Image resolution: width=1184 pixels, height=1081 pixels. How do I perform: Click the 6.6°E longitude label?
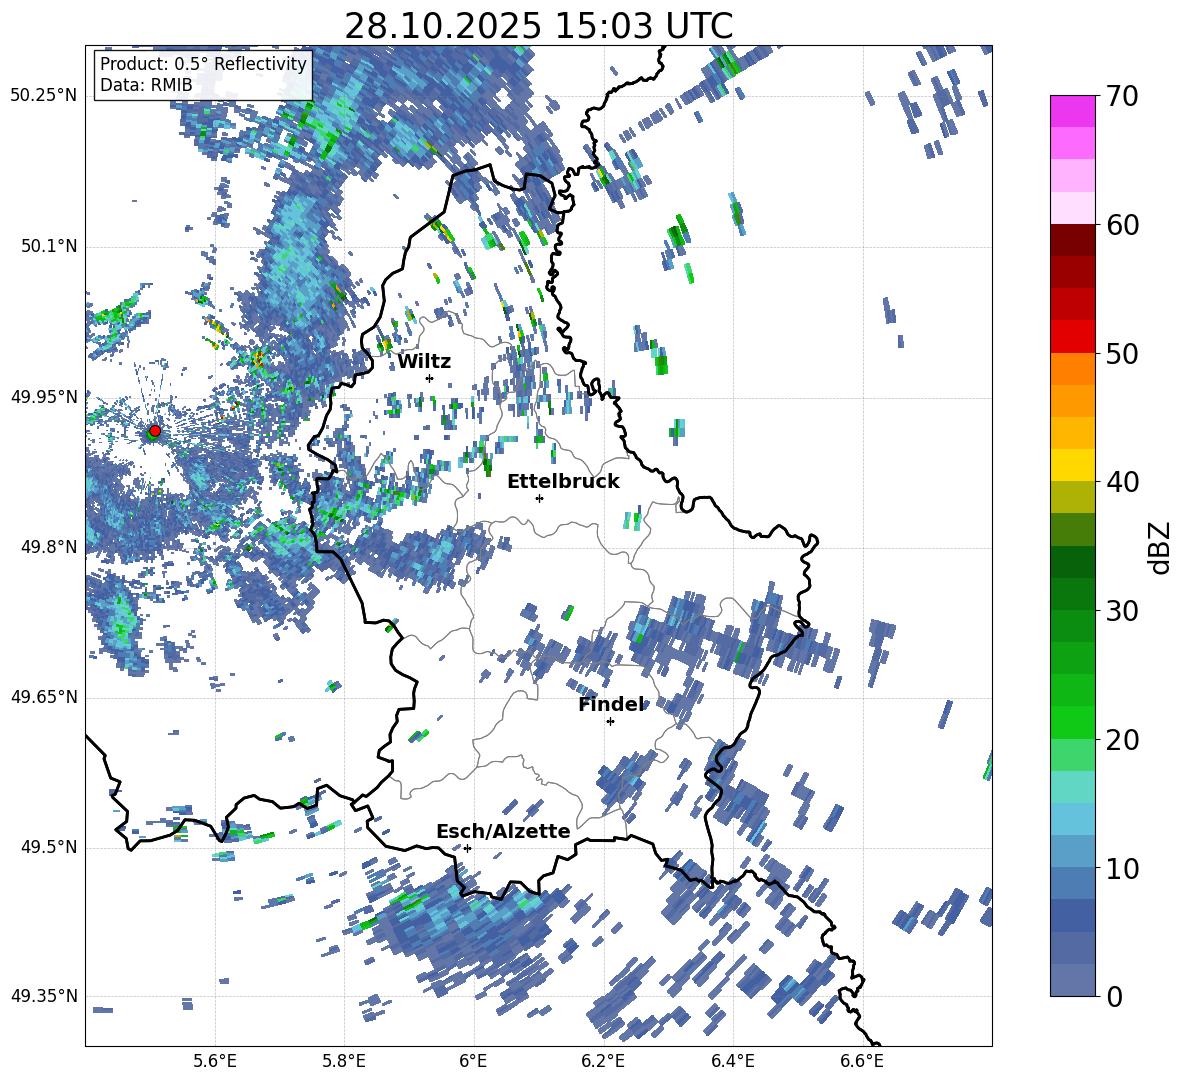862,1062
